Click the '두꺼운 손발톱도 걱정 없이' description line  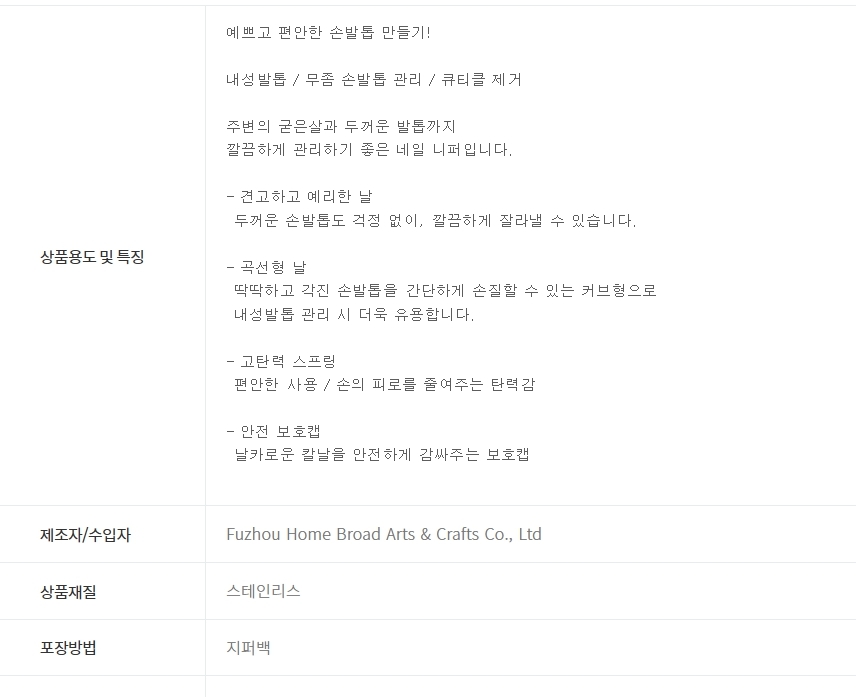(x=435, y=220)
